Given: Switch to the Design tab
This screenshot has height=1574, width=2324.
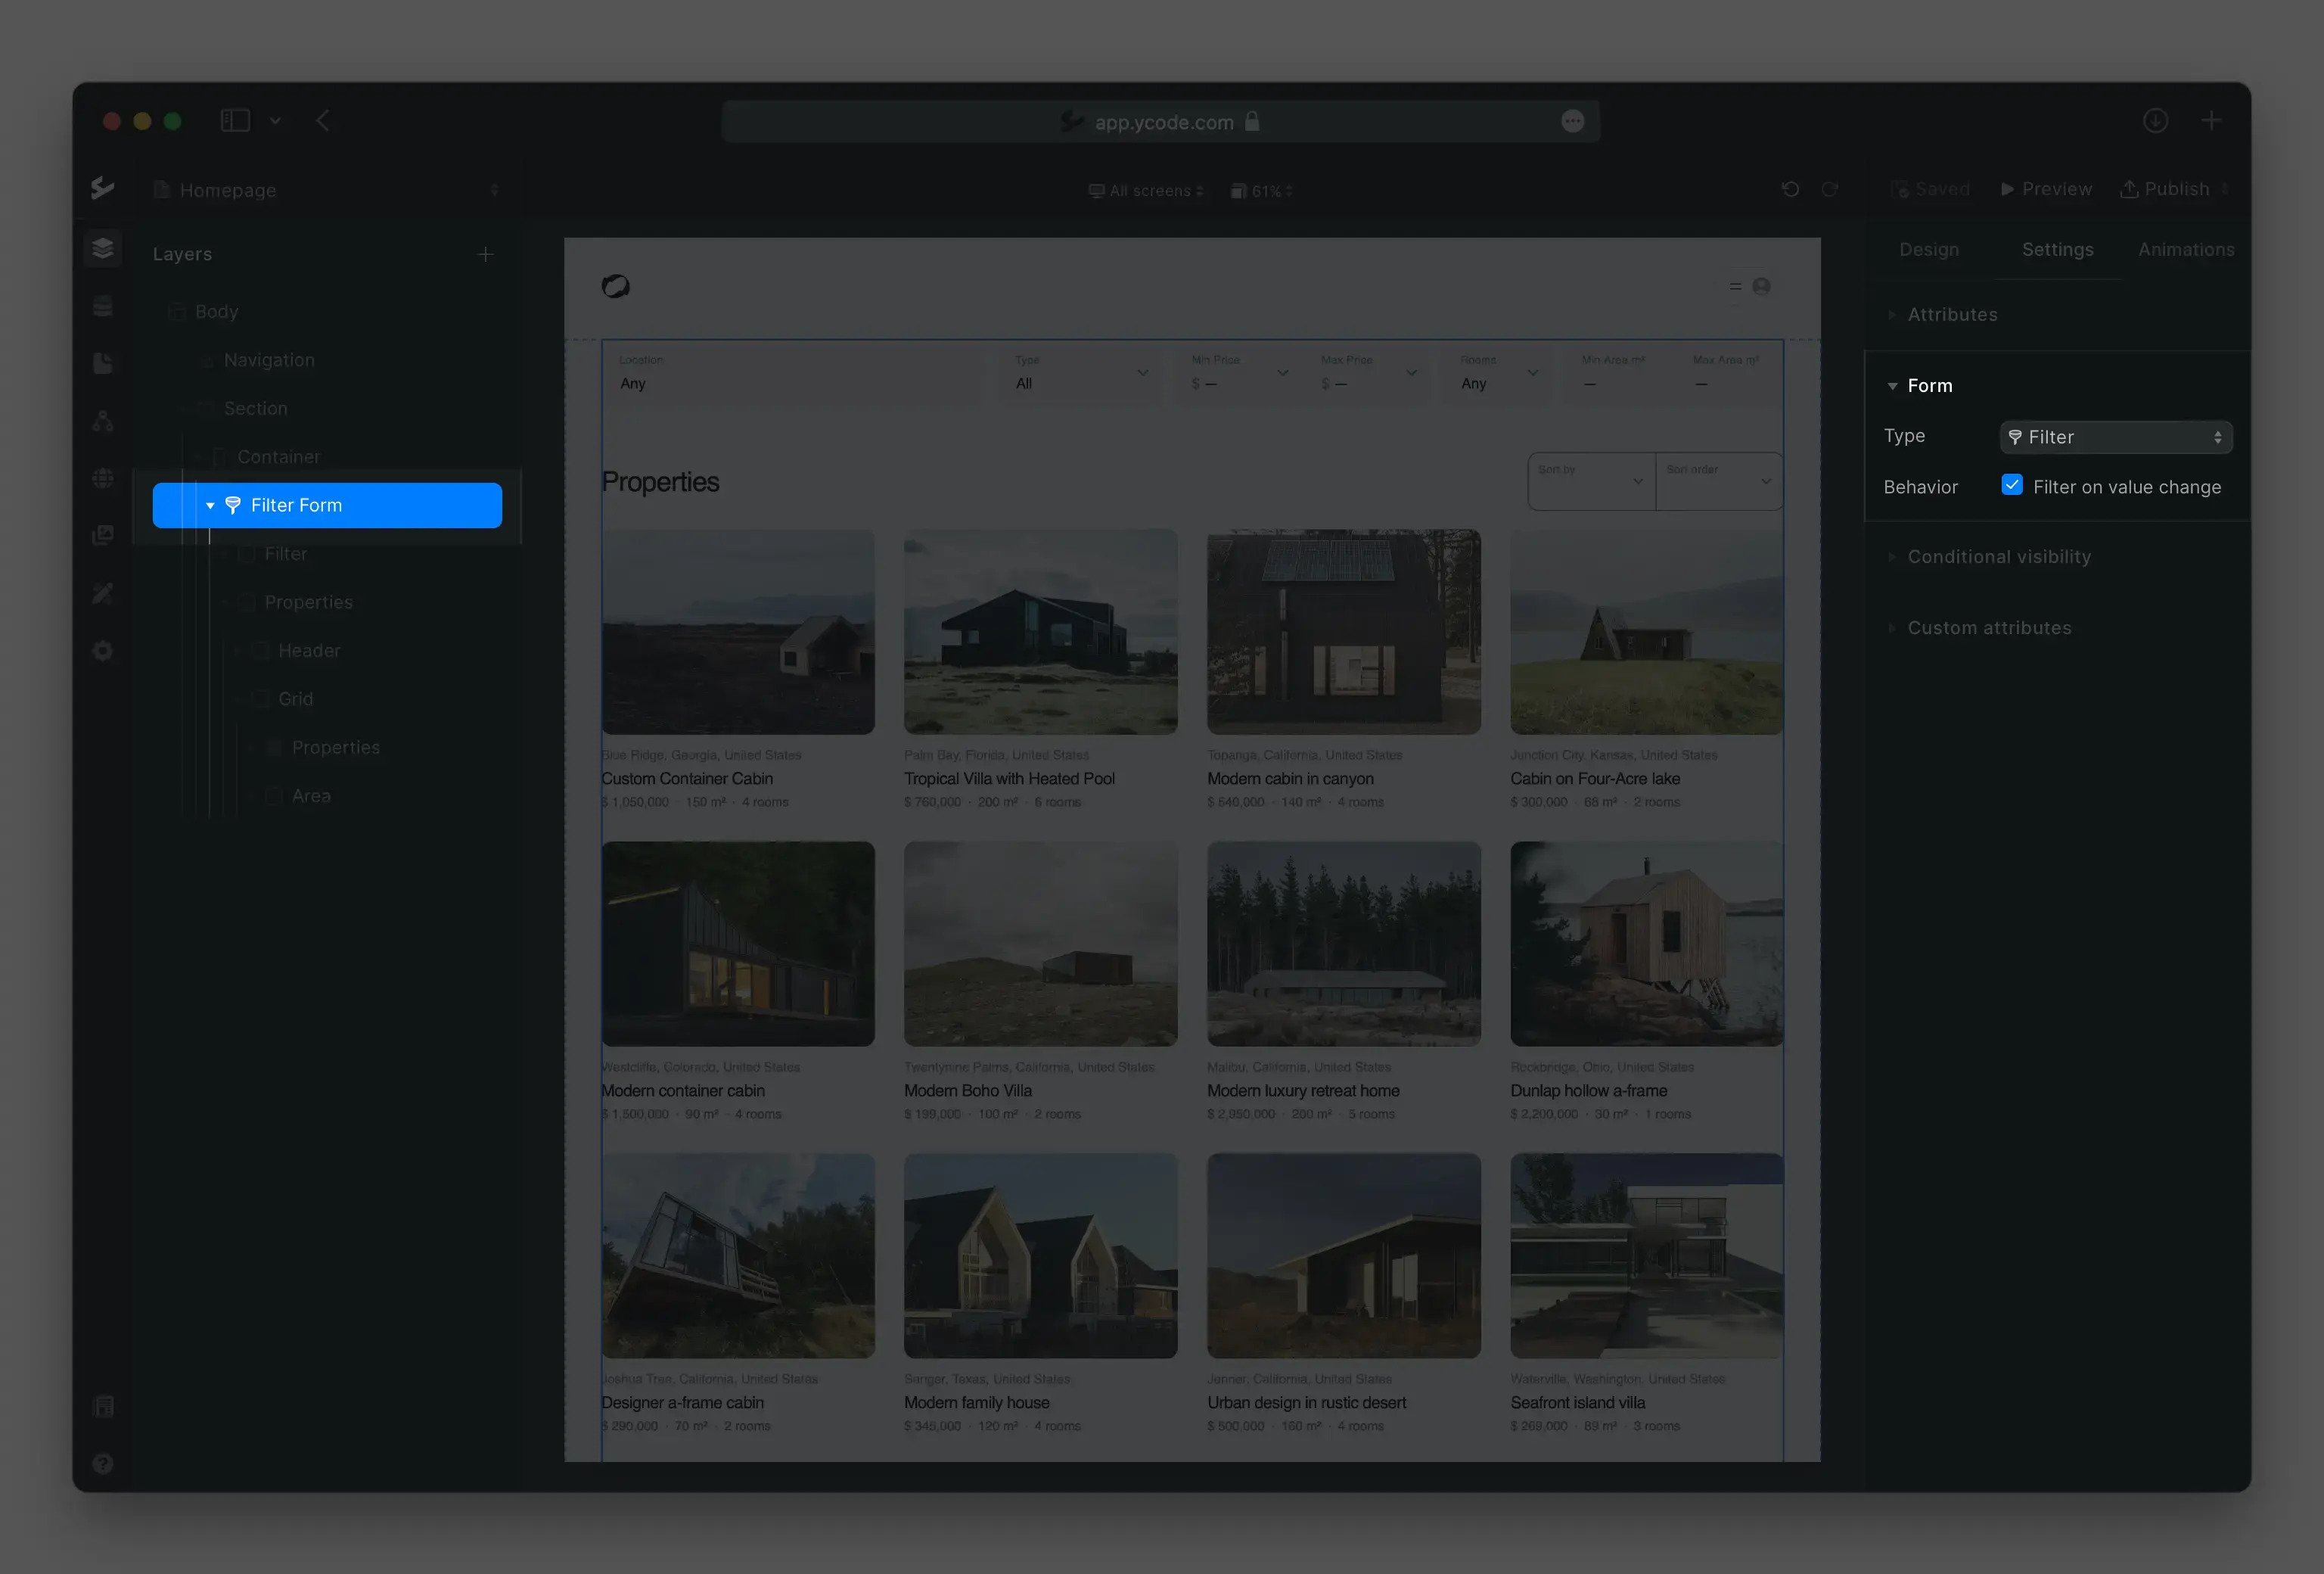Looking at the screenshot, I should (1929, 250).
